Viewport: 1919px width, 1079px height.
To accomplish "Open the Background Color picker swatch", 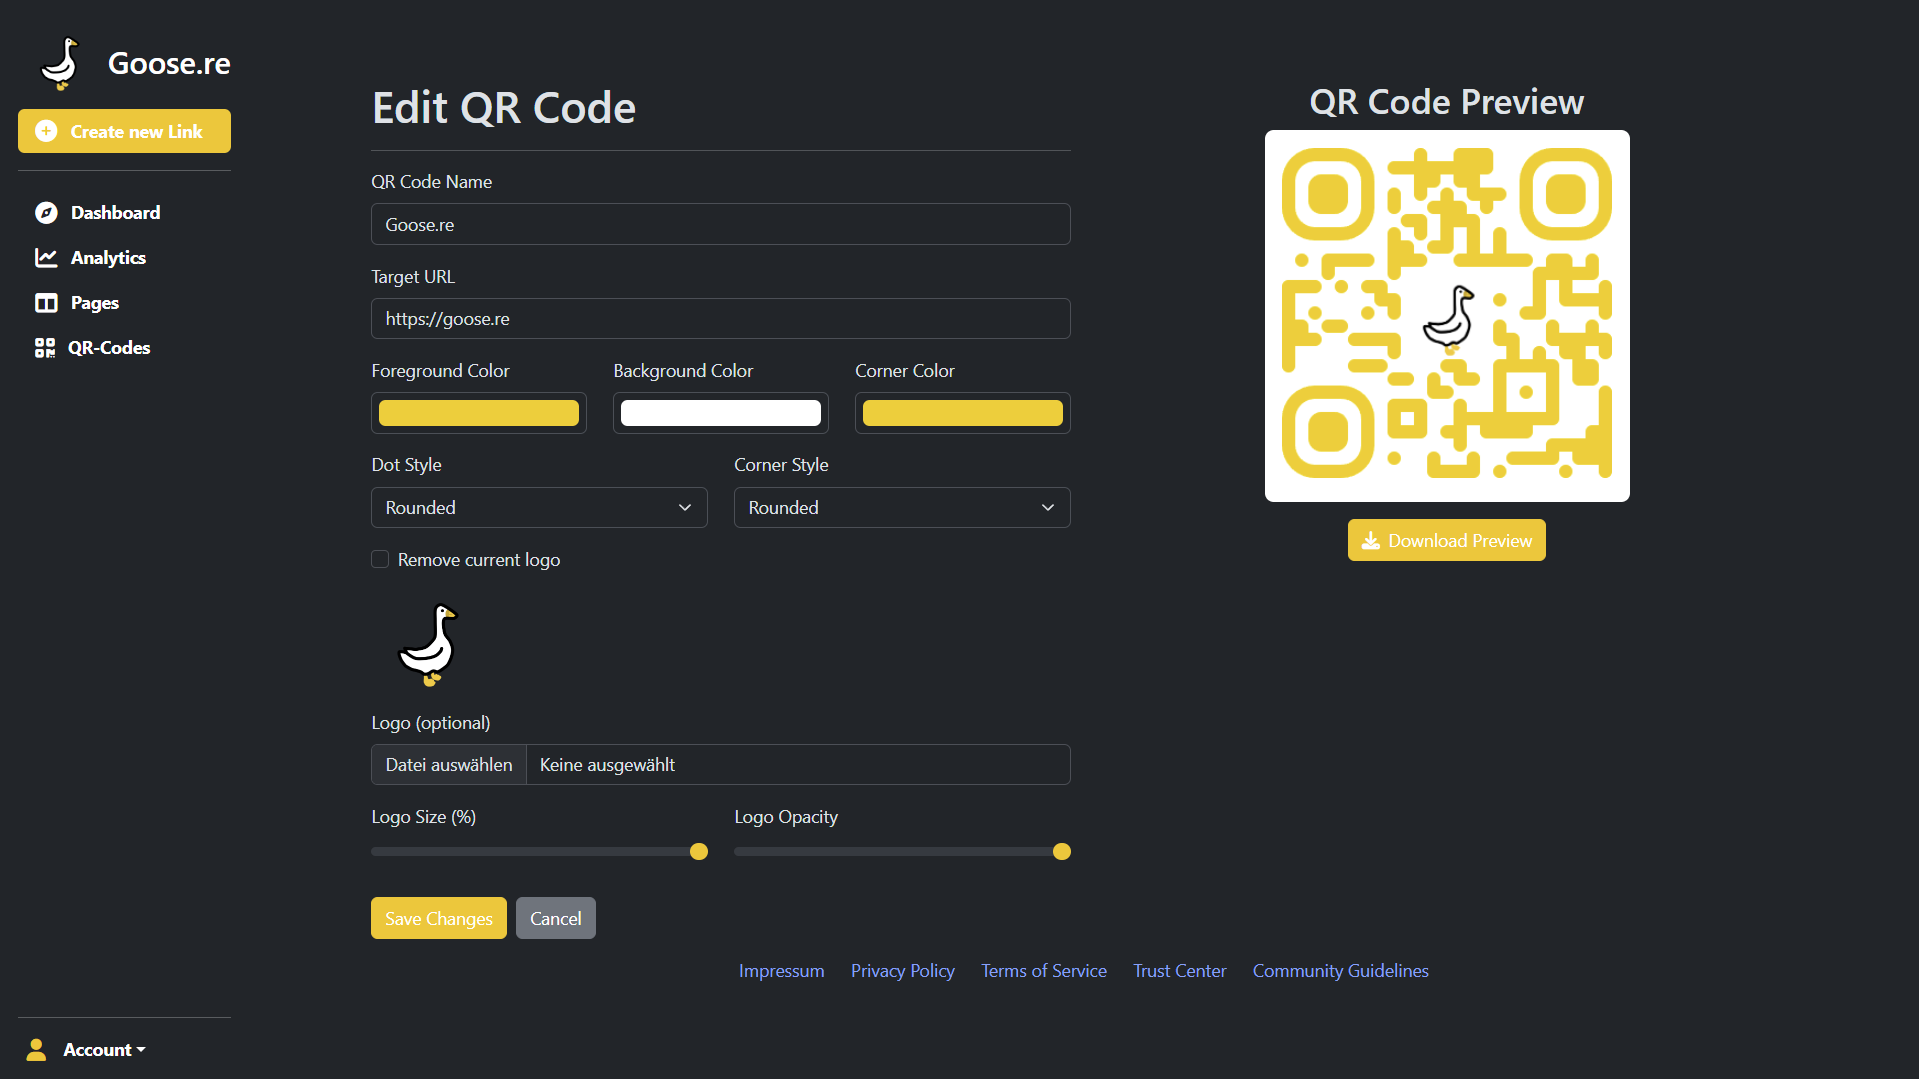I will pos(721,413).
